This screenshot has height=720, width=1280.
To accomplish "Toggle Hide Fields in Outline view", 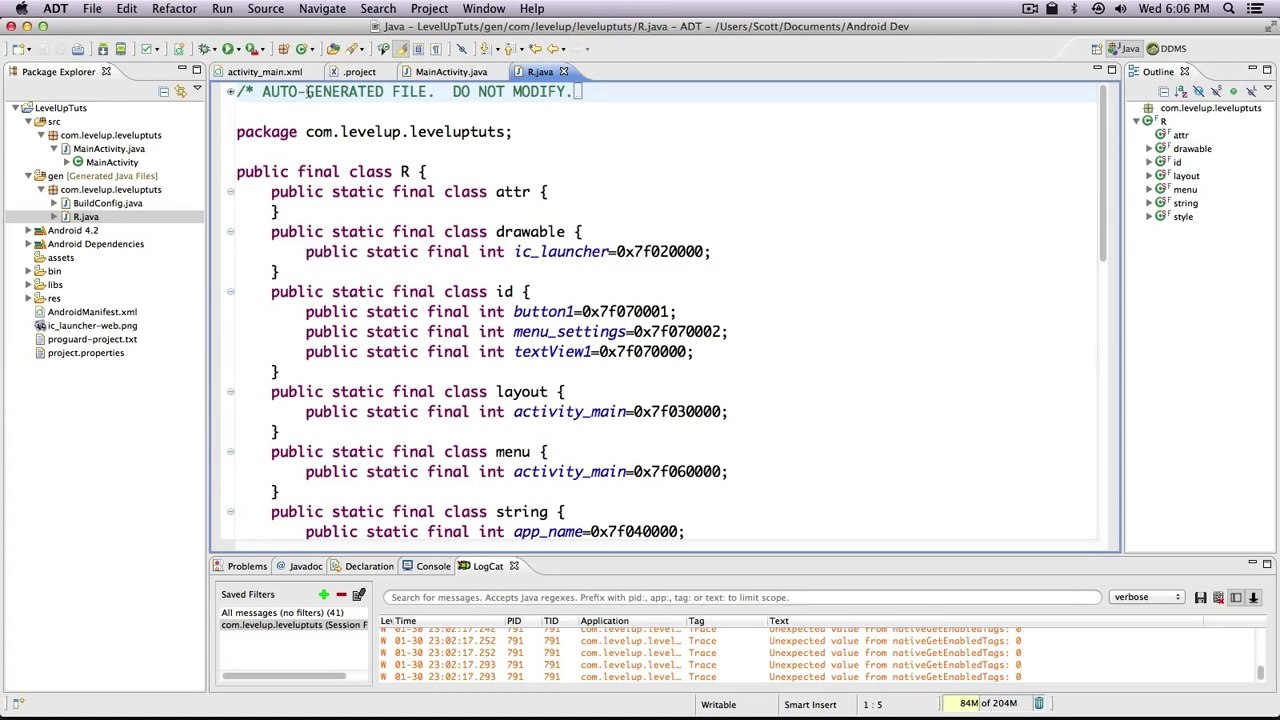I will coord(1198,91).
